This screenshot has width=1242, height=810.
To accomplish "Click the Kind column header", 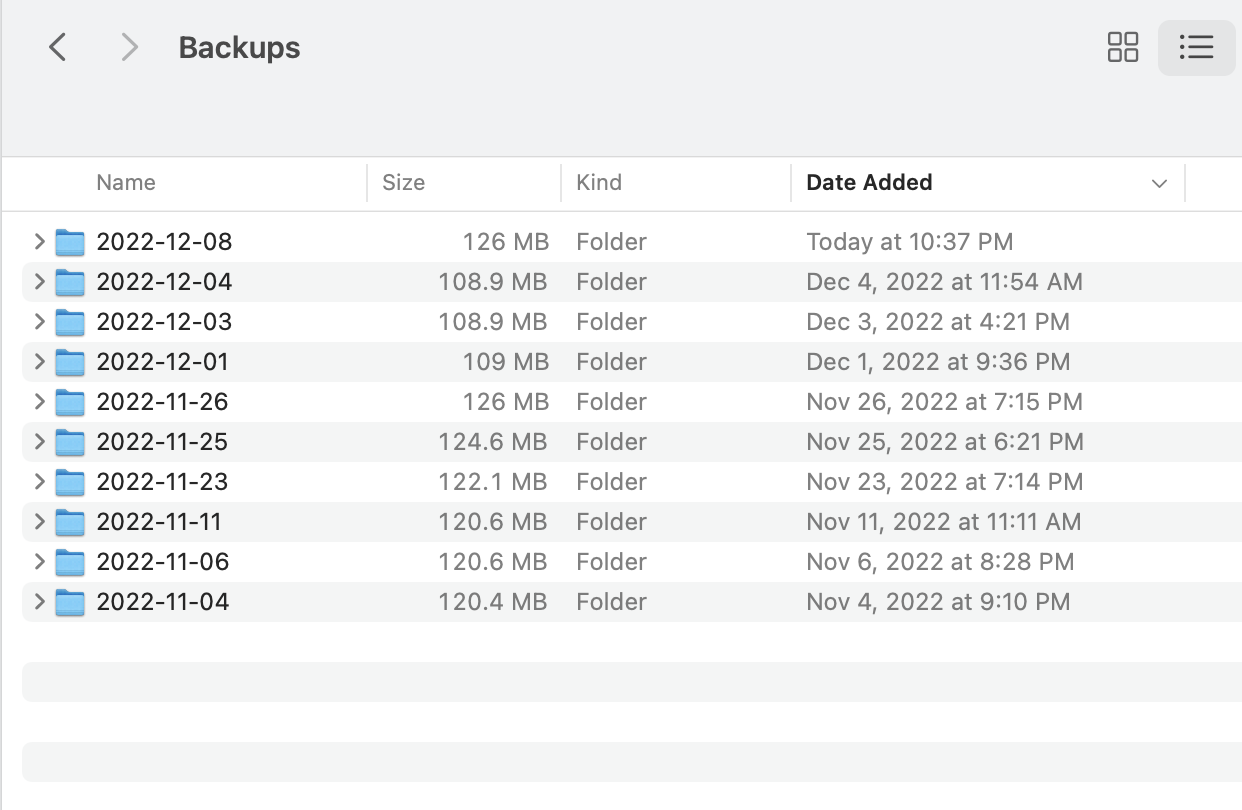I will (599, 182).
